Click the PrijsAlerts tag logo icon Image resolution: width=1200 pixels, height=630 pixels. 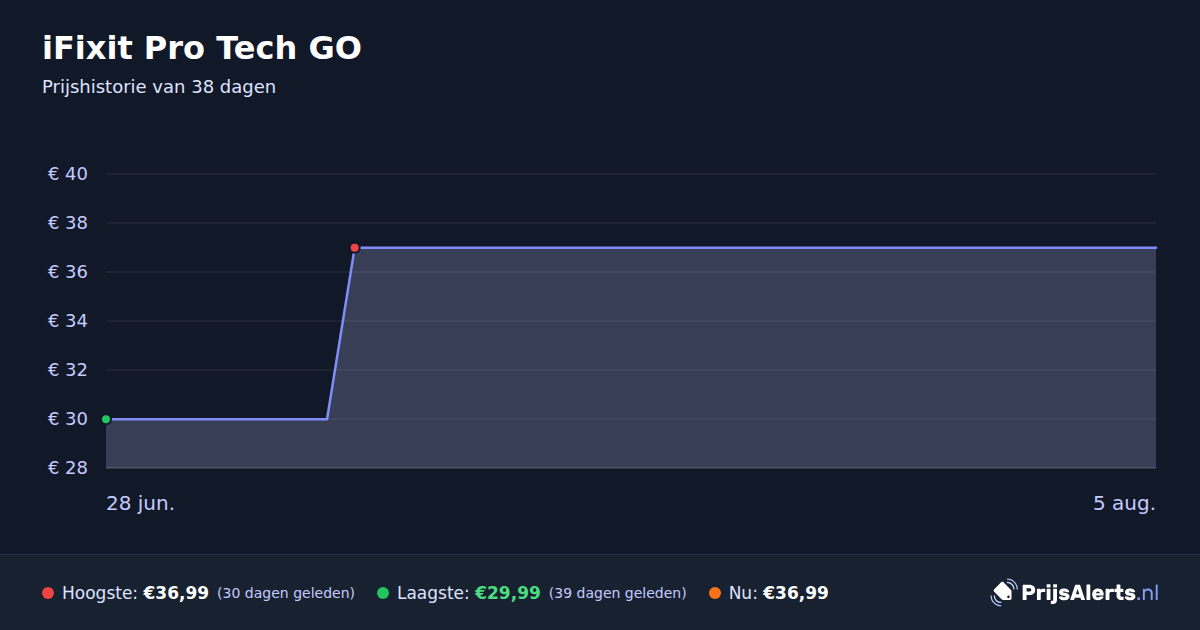(1003, 593)
